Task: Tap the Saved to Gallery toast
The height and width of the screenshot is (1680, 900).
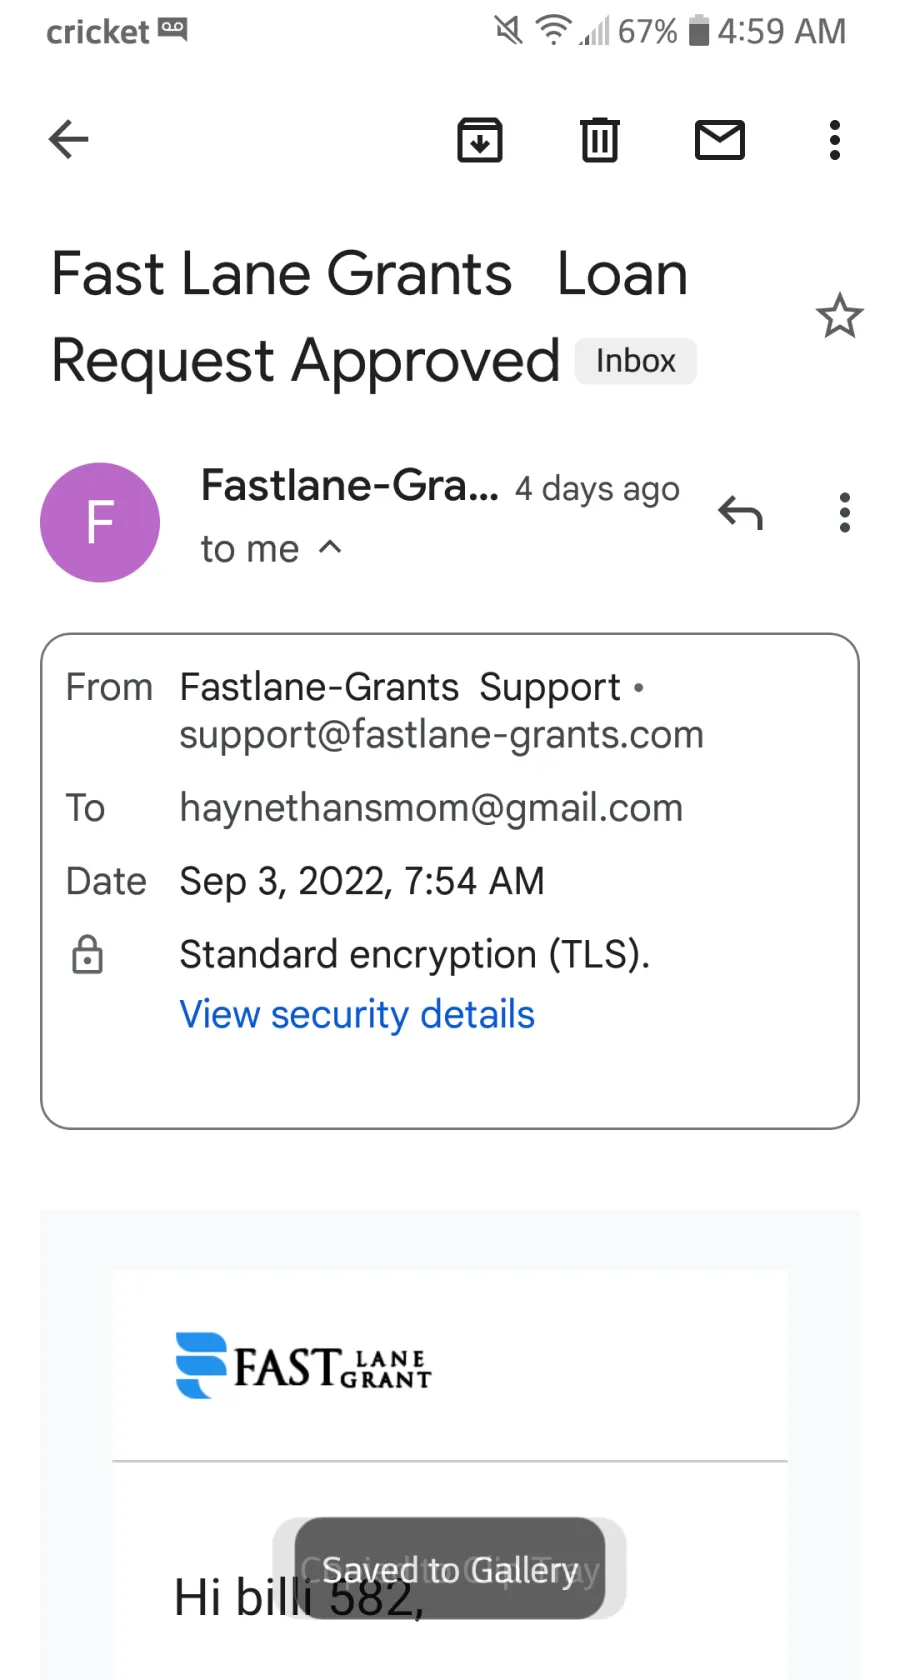Action: (x=450, y=1568)
